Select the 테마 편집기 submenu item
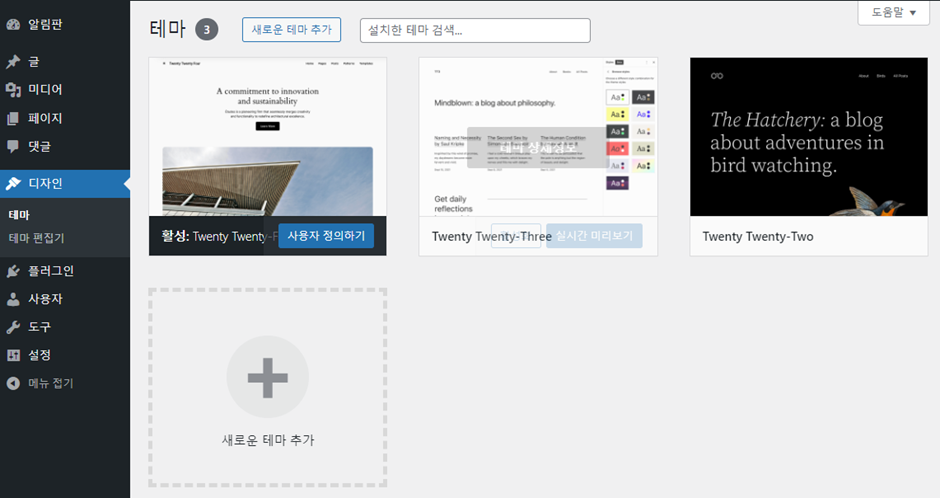Image resolution: width=940 pixels, height=498 pixels. point(36,238)
